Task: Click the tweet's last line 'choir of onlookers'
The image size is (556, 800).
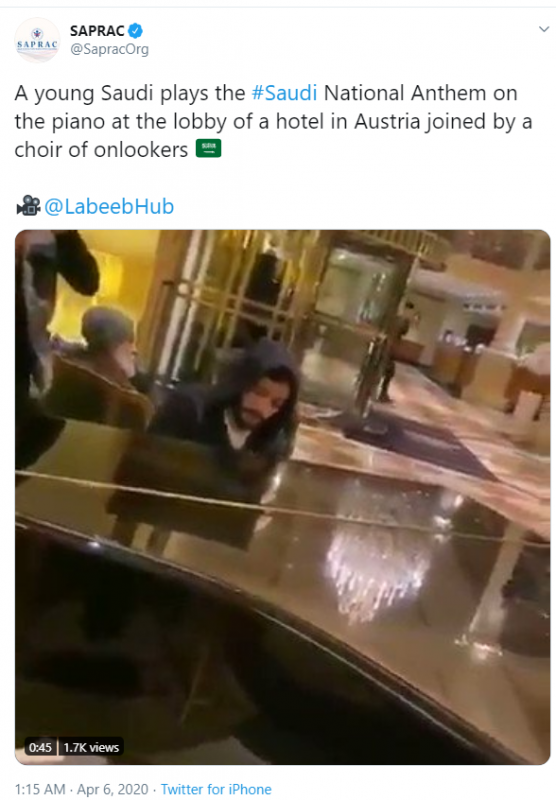Action: [101, 149]
